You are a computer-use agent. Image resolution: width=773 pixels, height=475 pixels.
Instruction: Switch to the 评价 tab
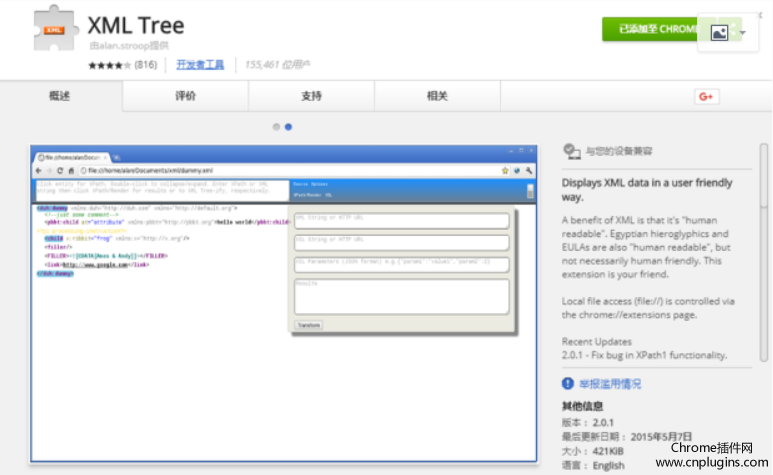click(185, 96)
